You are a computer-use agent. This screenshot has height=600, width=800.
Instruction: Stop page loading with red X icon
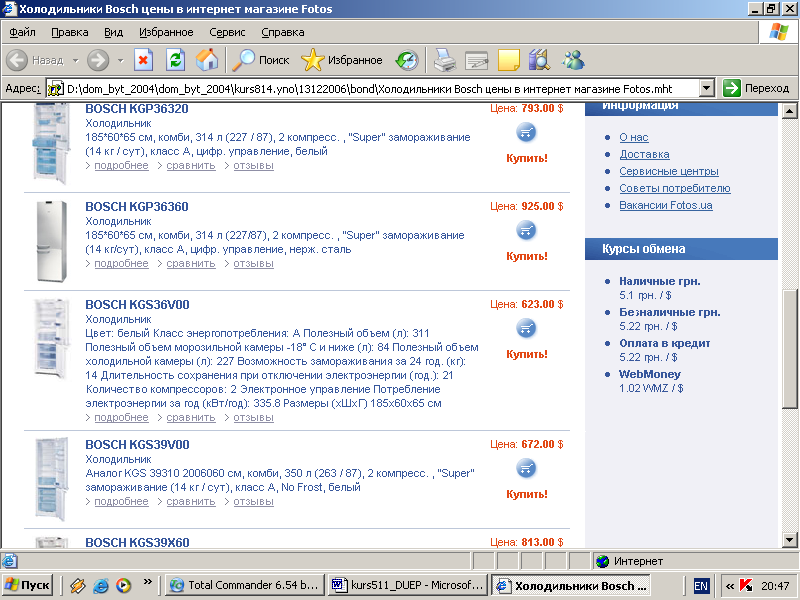click(x=143, y=60)
